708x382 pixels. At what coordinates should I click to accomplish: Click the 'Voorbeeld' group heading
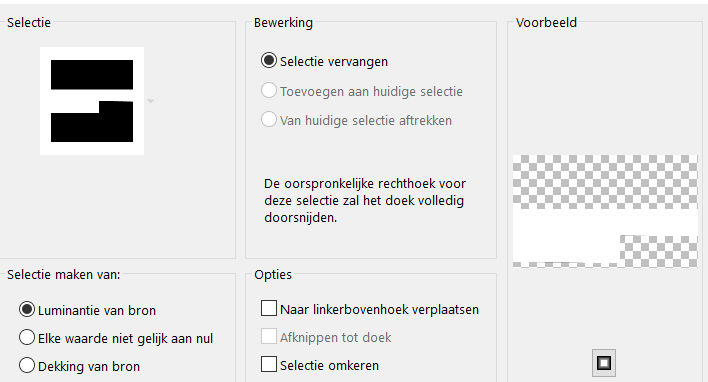coord(546,23)
